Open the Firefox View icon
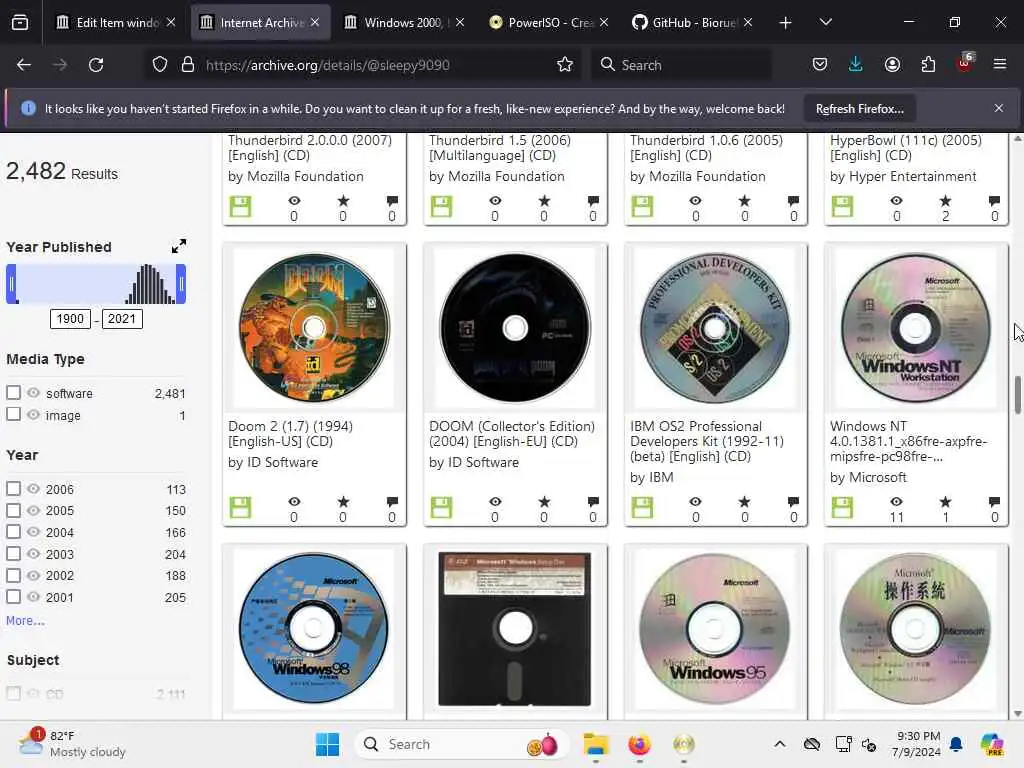Image resolution: width=1024 pixels, height=768 pixels. [x=20, y=23]
